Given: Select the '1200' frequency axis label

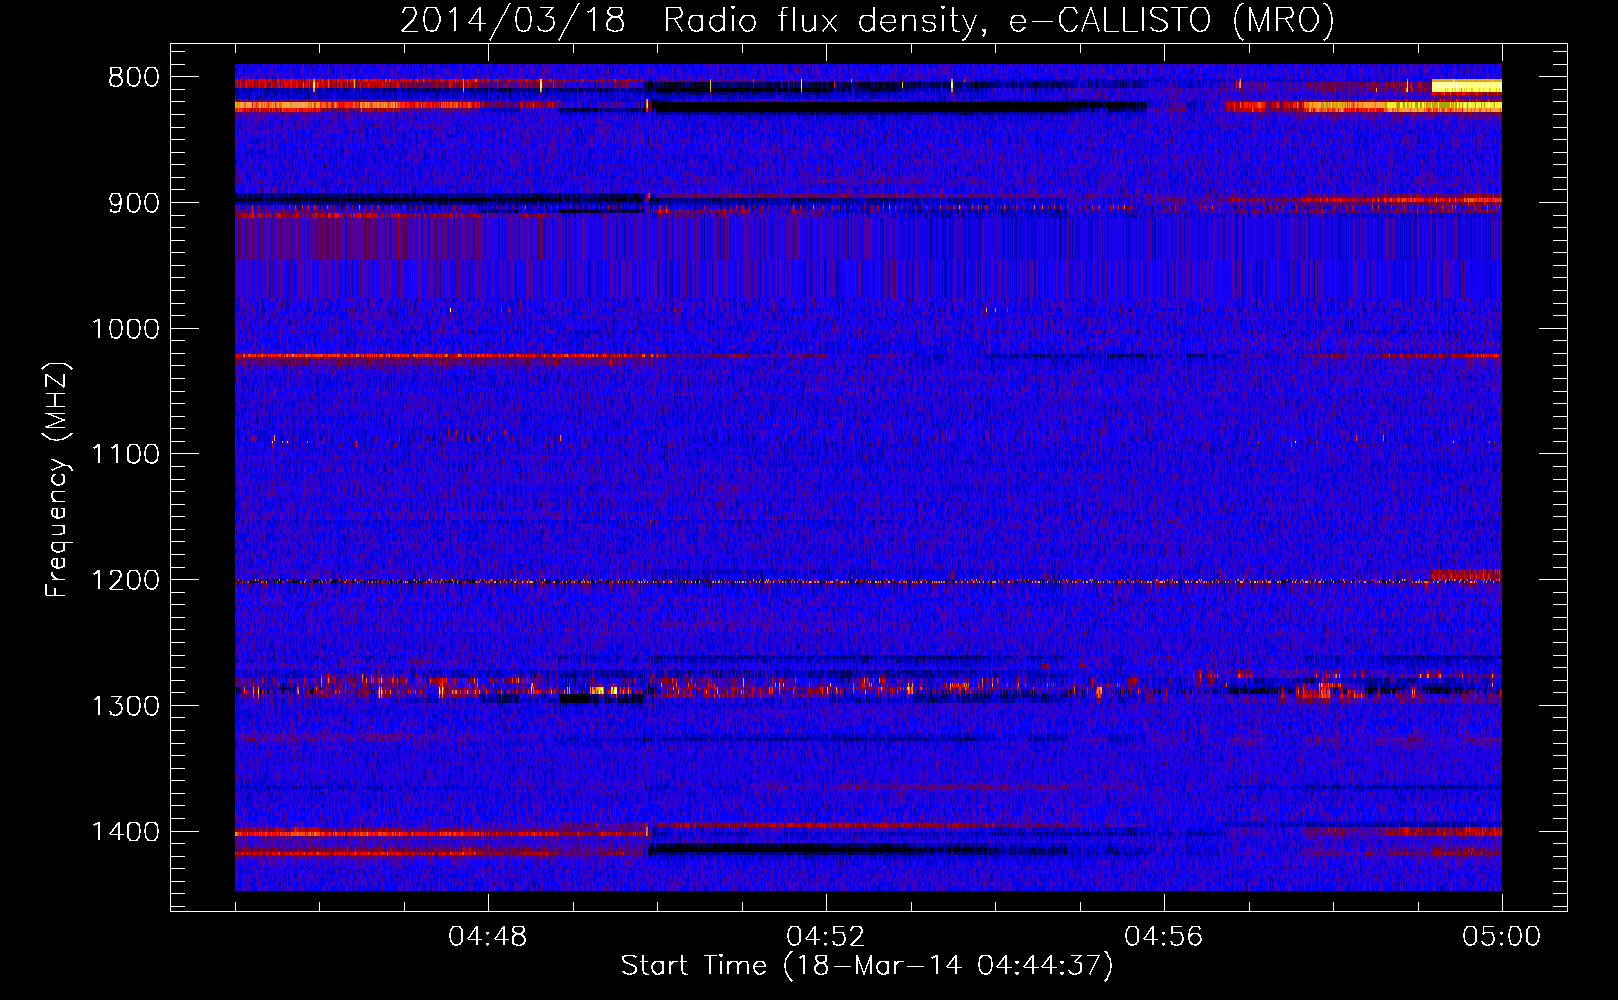Looking at the screenshot, I should (x=125, y=580).
